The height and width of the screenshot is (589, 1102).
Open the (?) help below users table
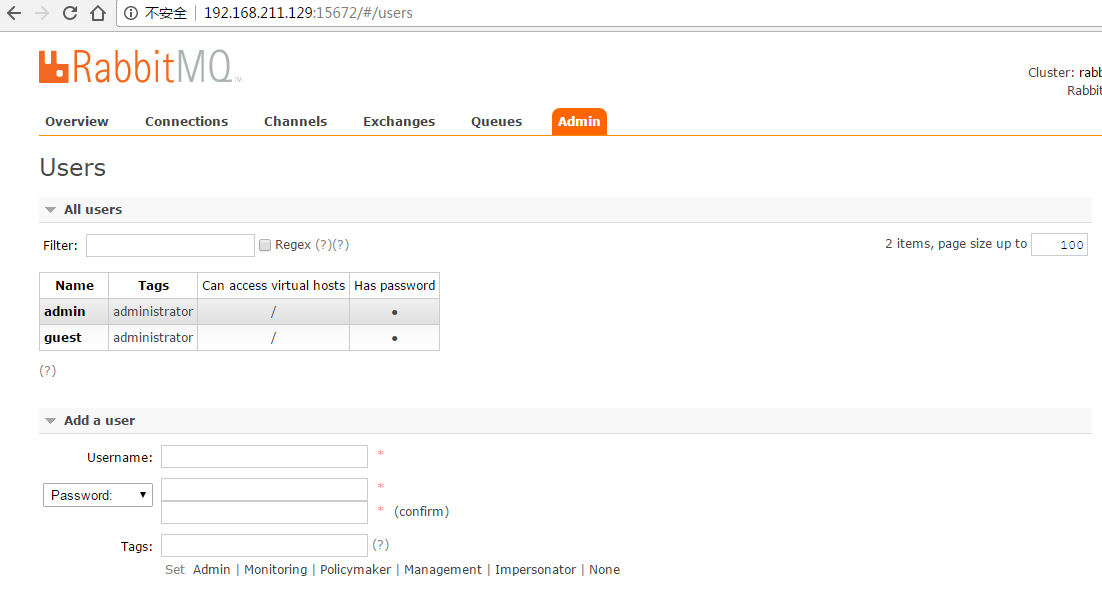[47, 370]
